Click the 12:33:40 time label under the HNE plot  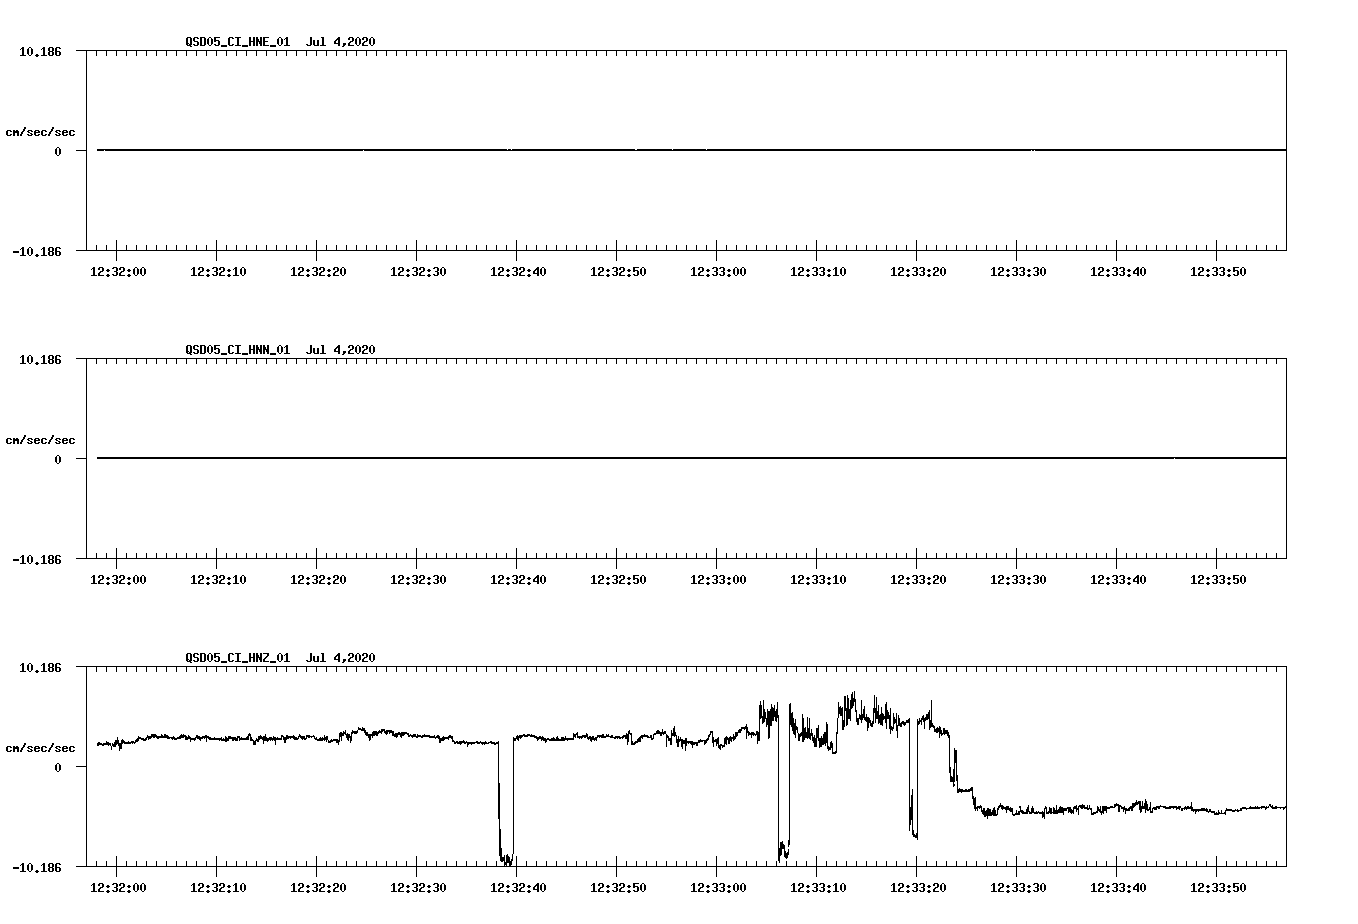[1118, 272]
